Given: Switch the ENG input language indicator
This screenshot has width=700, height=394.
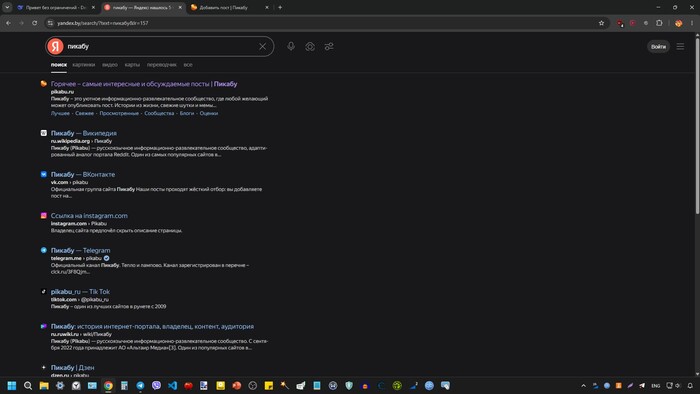Looking at the screenshot, I should [x=656, y=386].
